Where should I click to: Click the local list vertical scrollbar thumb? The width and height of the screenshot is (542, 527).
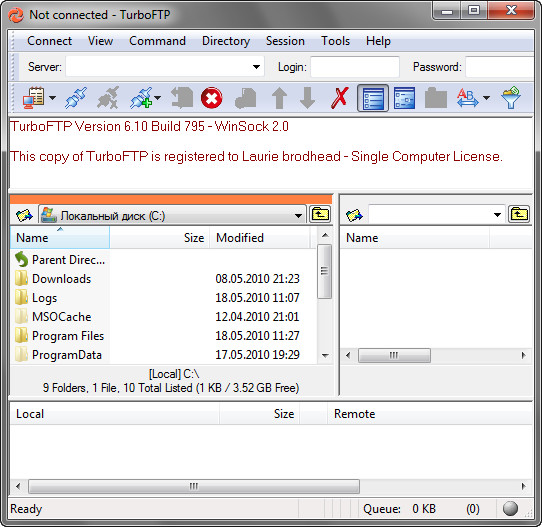click(324, 271)
